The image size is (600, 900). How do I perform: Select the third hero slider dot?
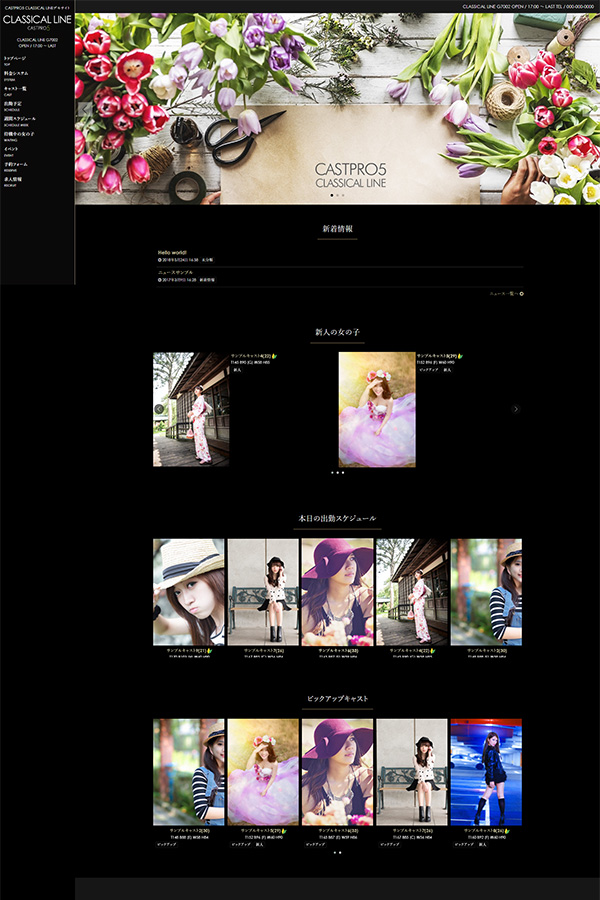tap(343, 195)
